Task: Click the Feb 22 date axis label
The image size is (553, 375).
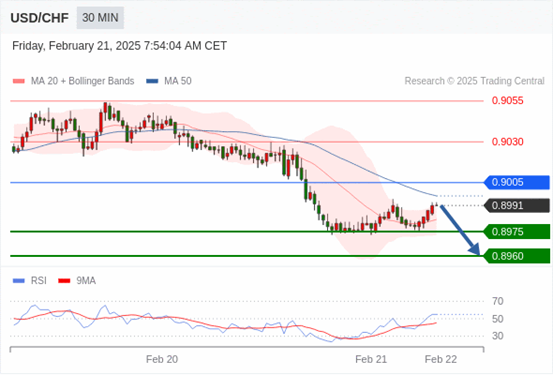Action: 441,359
